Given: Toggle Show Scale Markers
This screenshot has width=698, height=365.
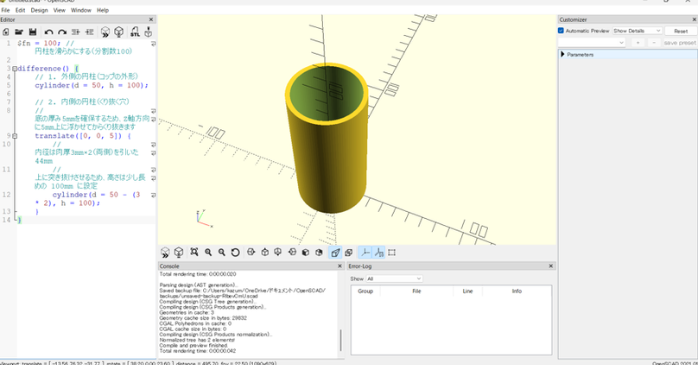Looking at the screenshot, I should click(379, 252).
